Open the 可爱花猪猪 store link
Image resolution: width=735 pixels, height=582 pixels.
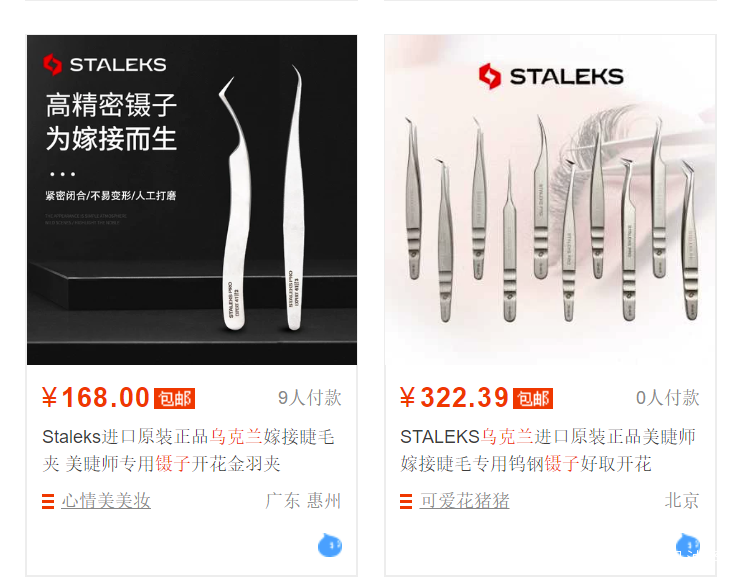pos(464,501)
